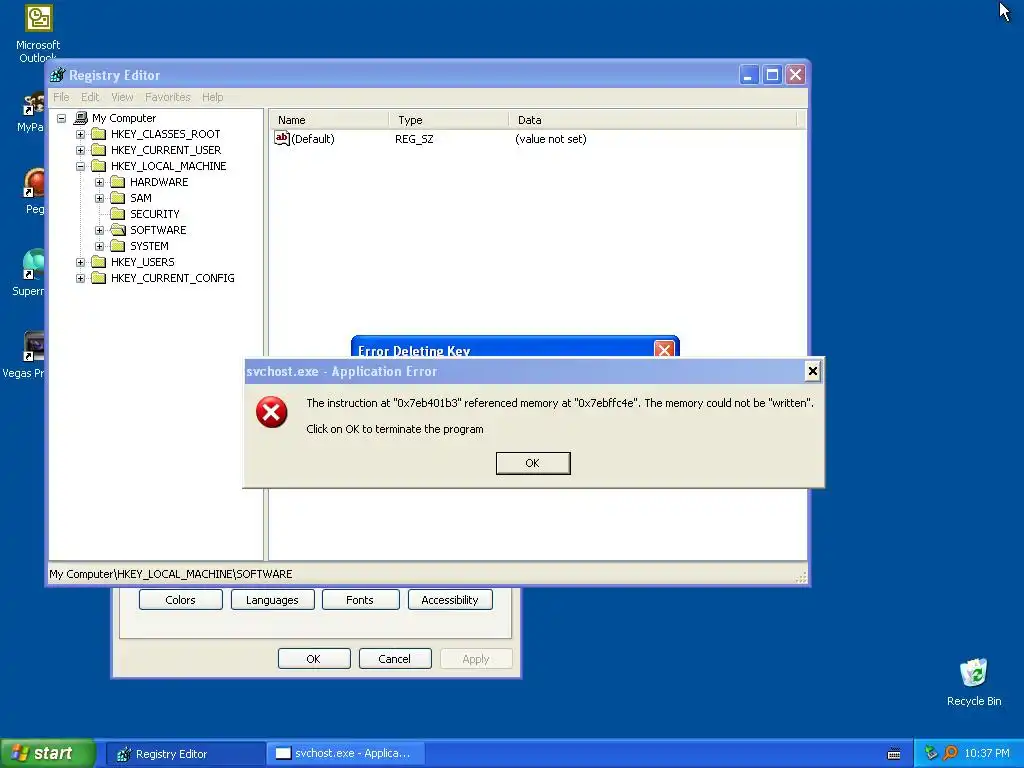Select the SAM folder icon

118,198
